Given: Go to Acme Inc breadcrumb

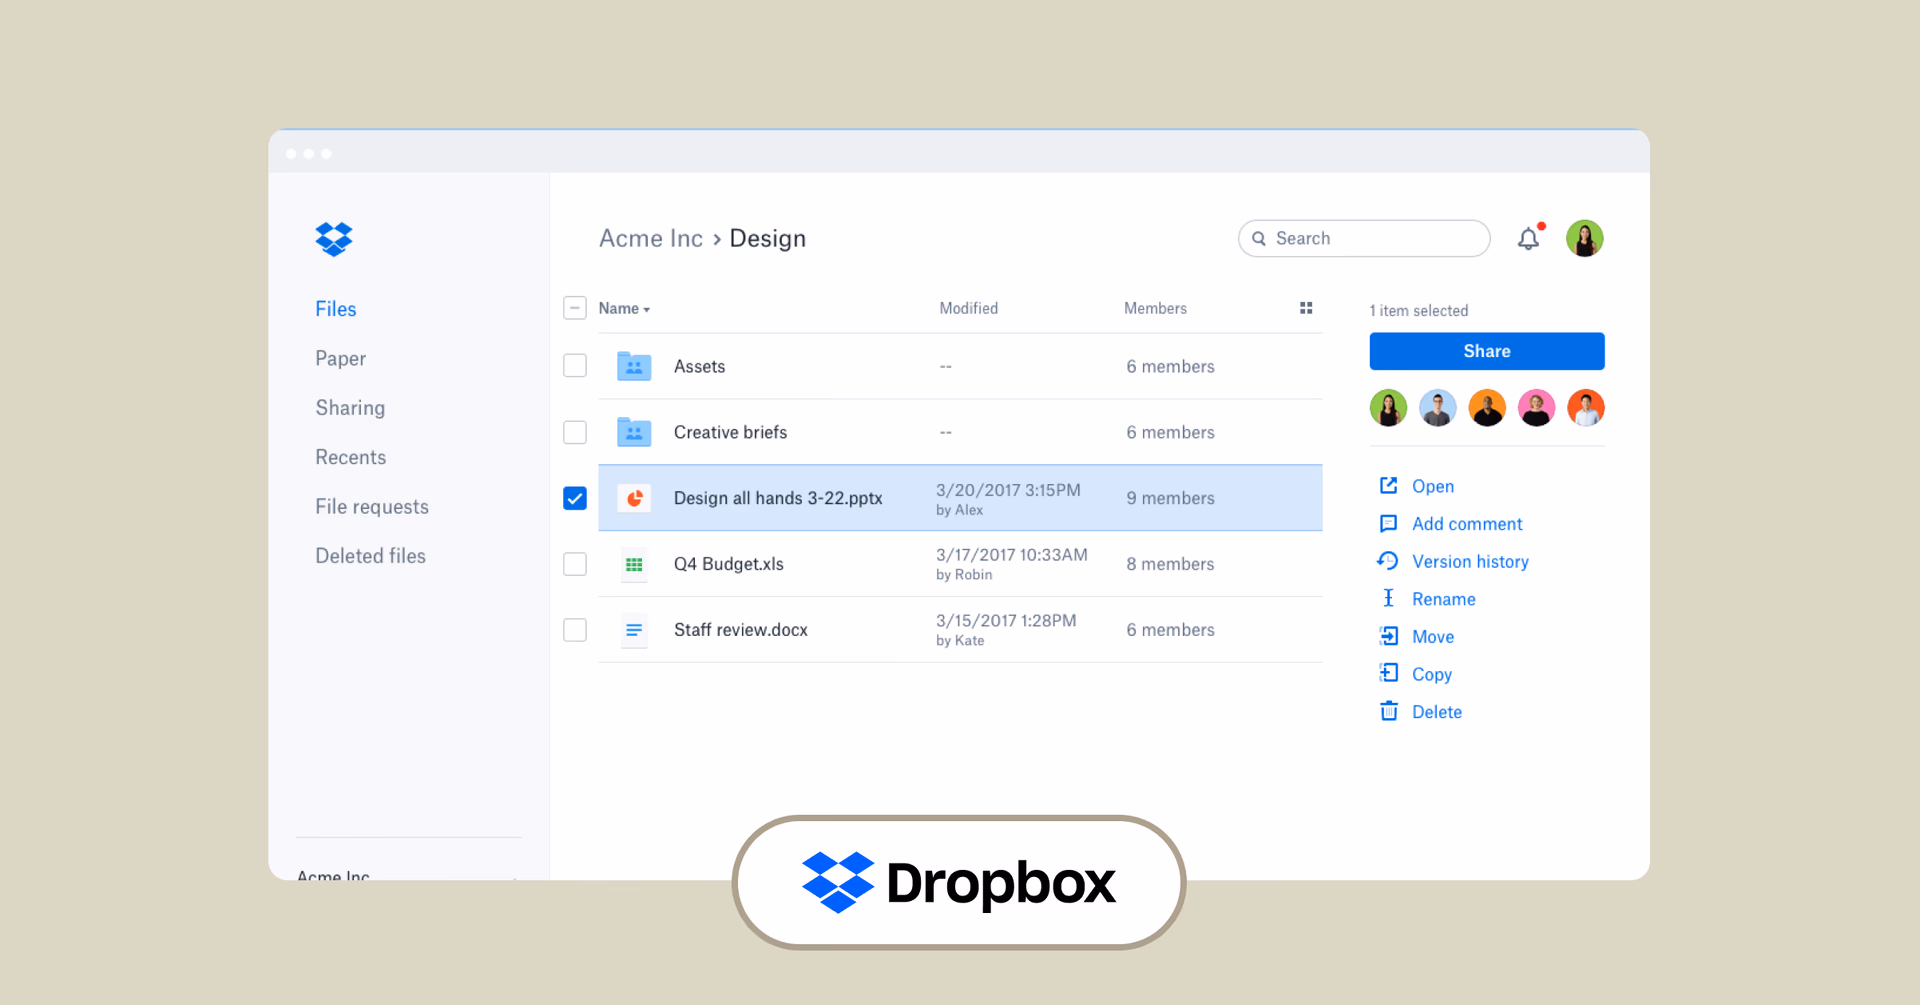Looking at the screenshot, I should coord(651,239).
